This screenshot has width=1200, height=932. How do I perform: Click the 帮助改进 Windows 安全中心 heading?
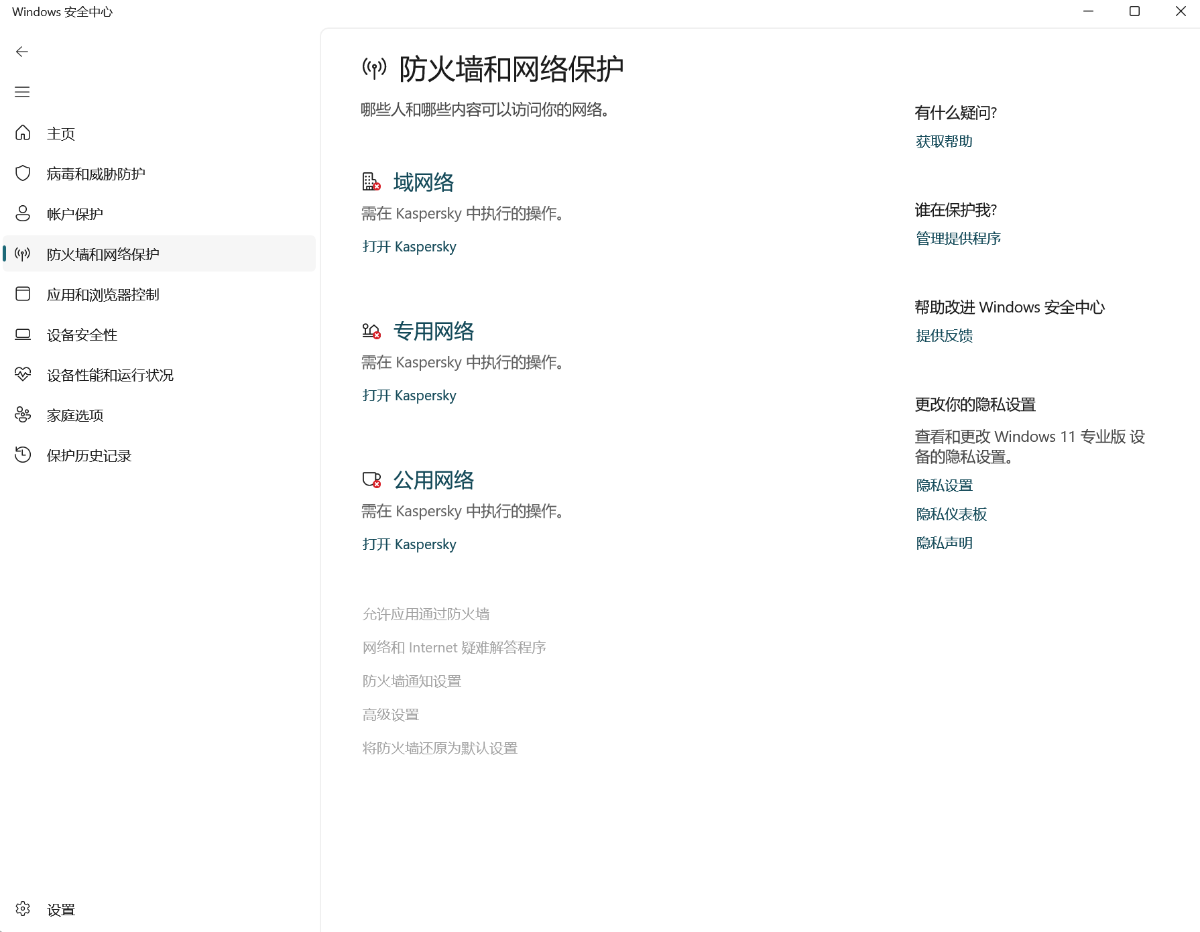click(1010, 307)
